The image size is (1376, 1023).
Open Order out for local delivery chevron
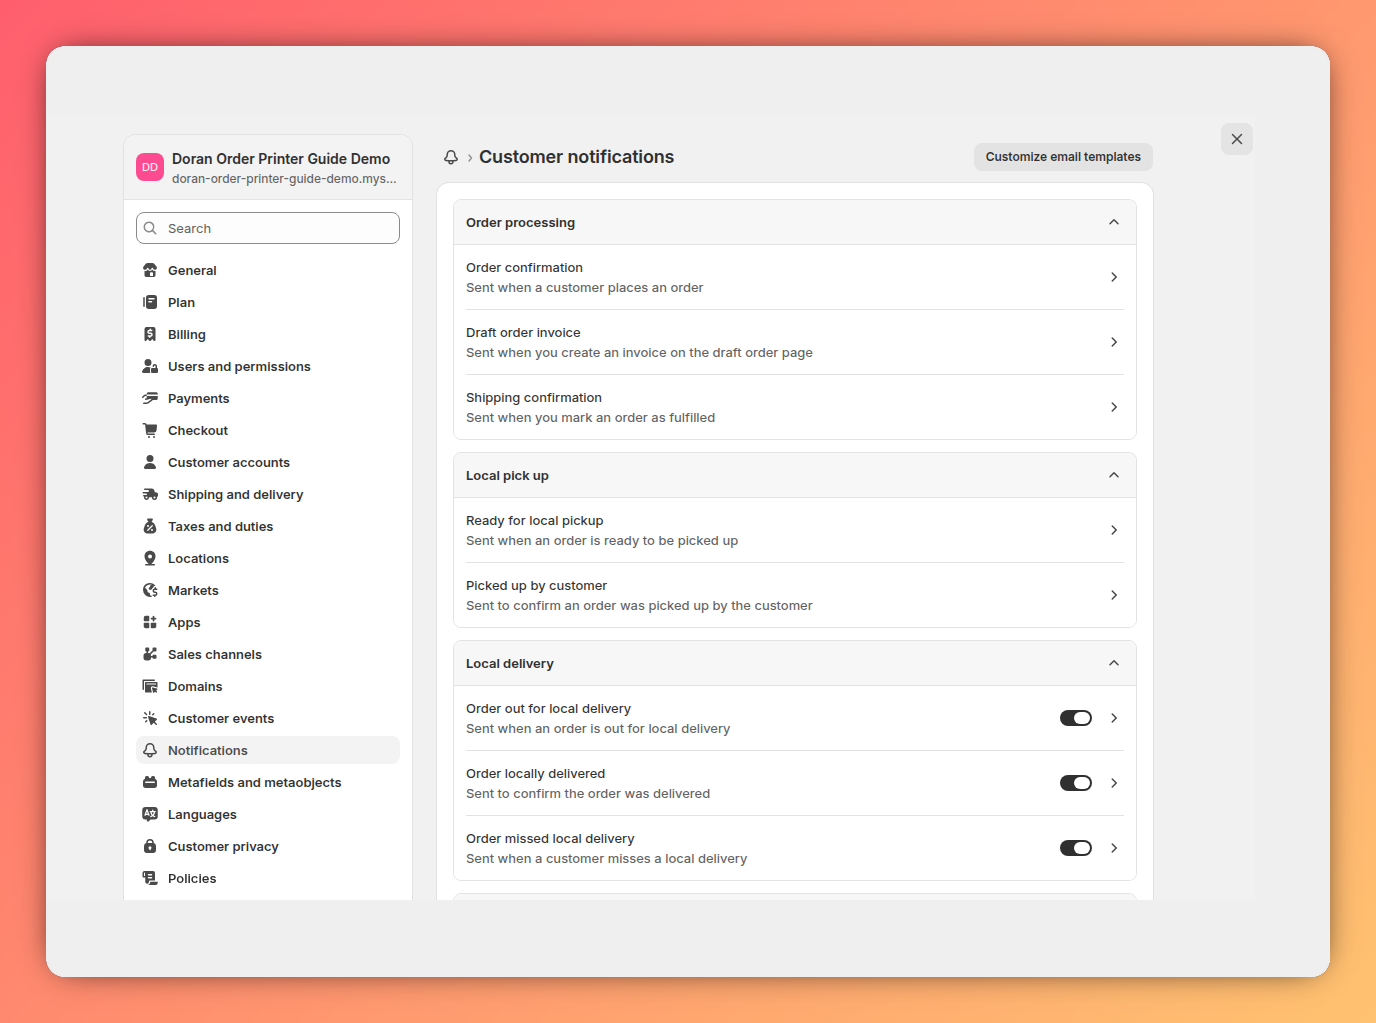[x=1114, y=718]
